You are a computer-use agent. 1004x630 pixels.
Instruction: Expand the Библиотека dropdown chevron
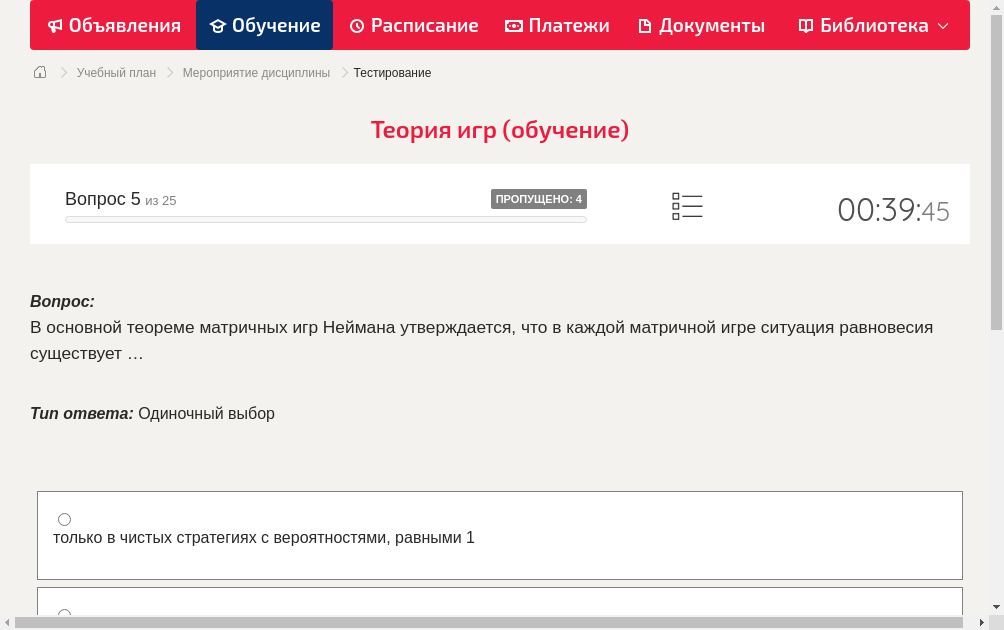[x=943, y=26]
